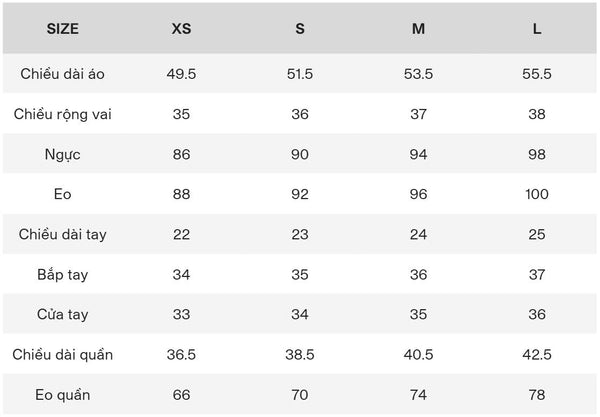Select the XS column header
Image resolution: width=600 pixels, height=417 pixels.
pyautogui.click(x=181, y=29)
